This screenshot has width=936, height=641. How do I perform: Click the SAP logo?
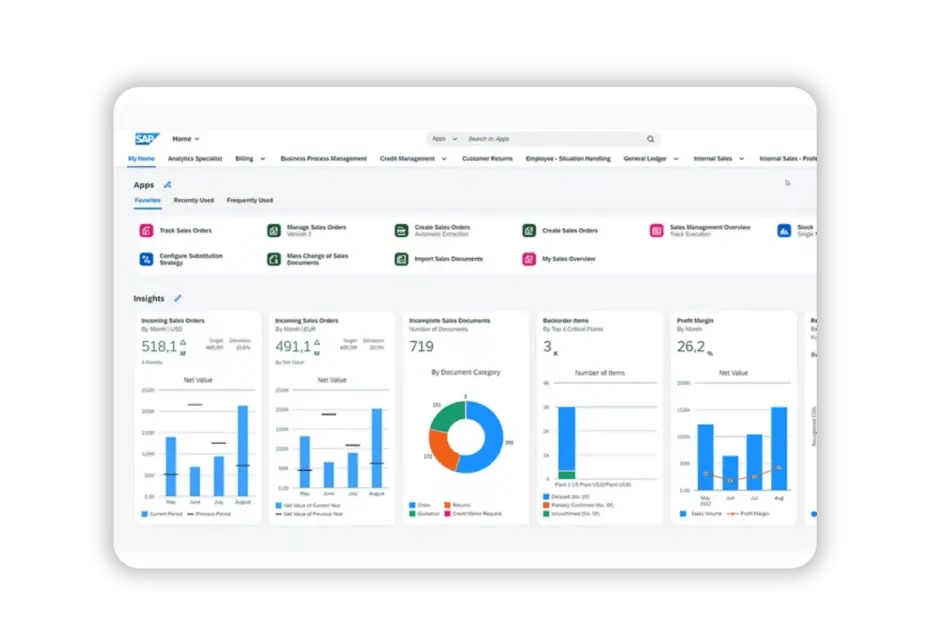147,139
